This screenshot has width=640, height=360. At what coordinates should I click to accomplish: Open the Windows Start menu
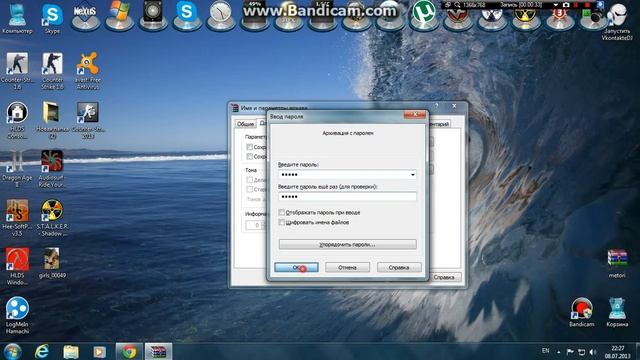pos(12,351)
